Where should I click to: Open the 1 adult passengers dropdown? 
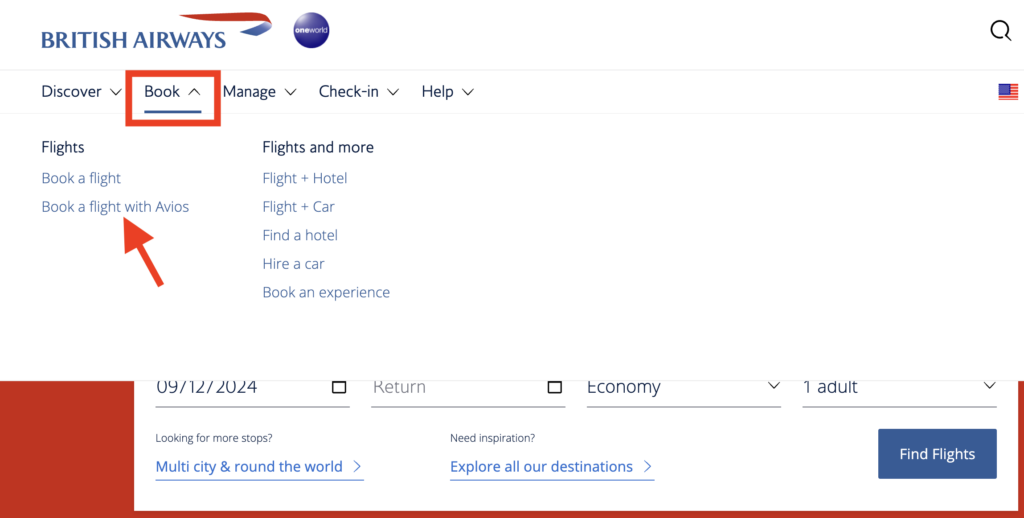(x=899, y=387)
